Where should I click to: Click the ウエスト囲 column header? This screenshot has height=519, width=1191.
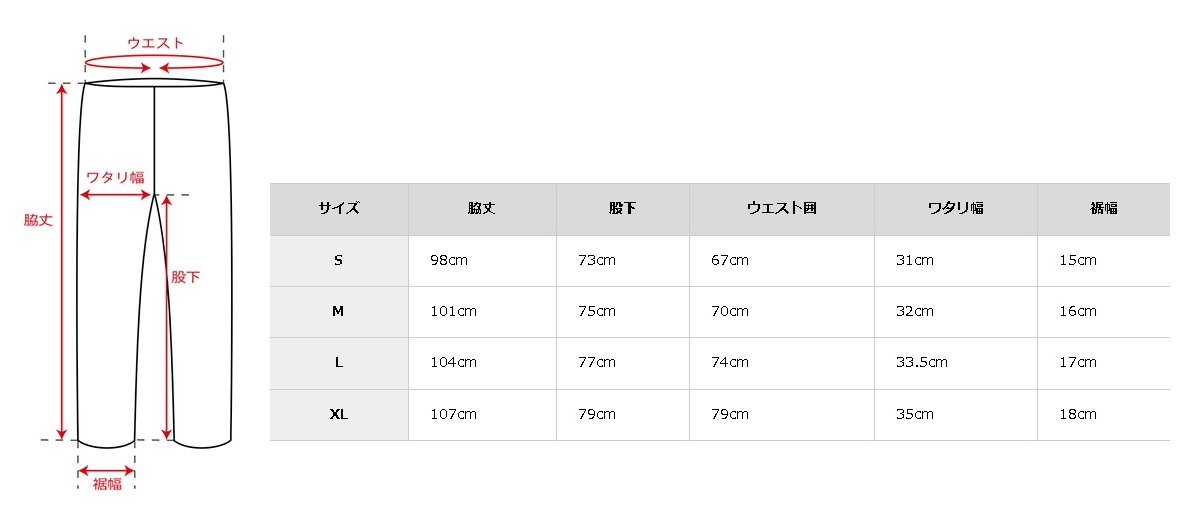(782, 209)
